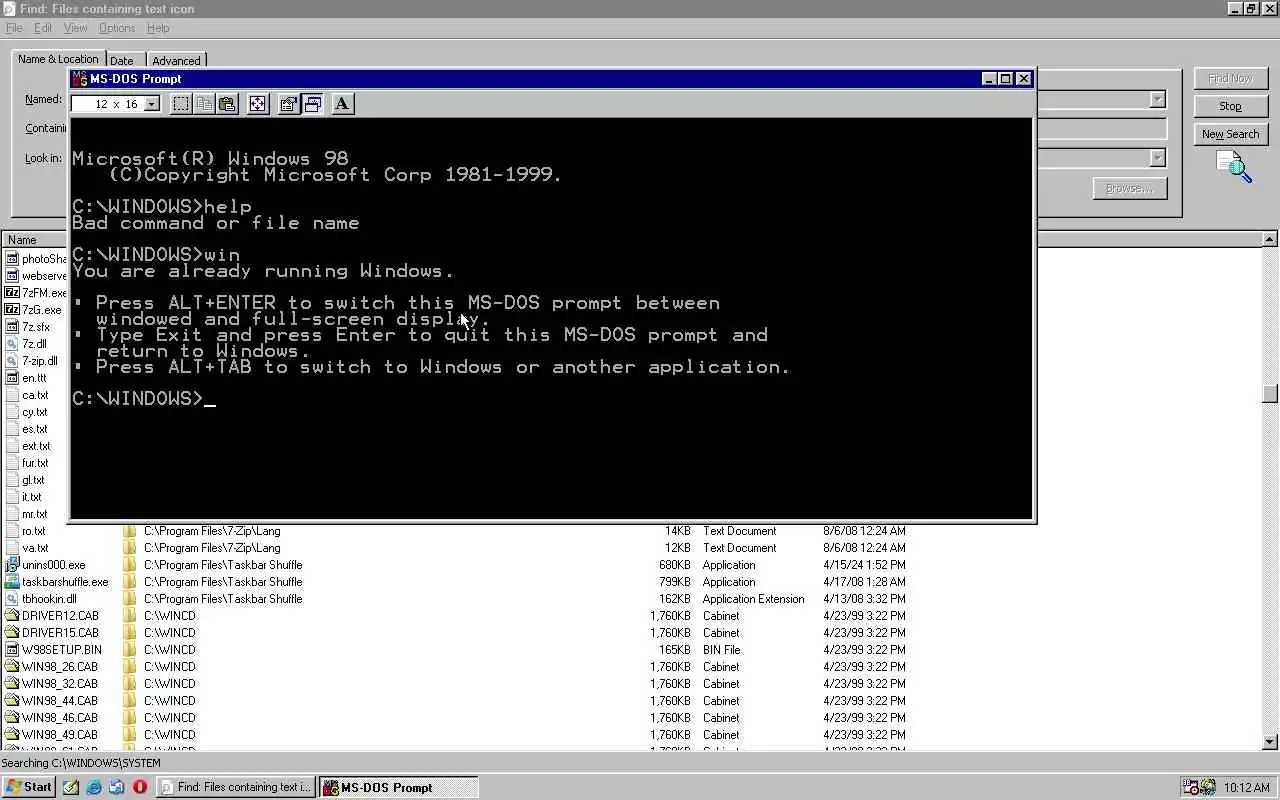Click the 'Cabinet' type of WIN98_32.CAB row
This screenshot has width=1280, height=800.
tap(721, 684)
